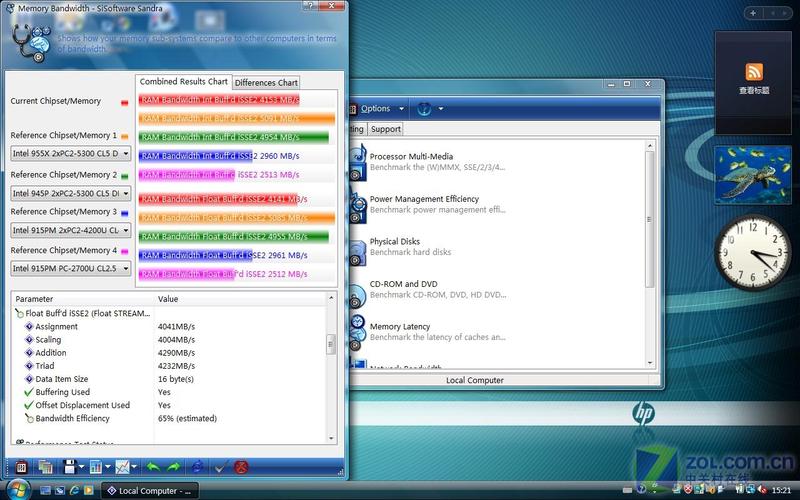Click the green forward arrow icon
The height and width of the screenshot is (500, 800).
[174, 467]
